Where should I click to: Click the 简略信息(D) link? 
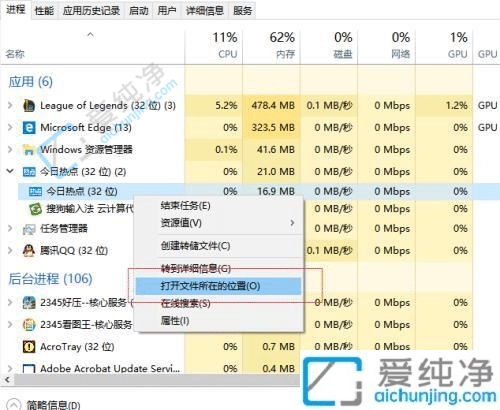[x=53, y=405]
